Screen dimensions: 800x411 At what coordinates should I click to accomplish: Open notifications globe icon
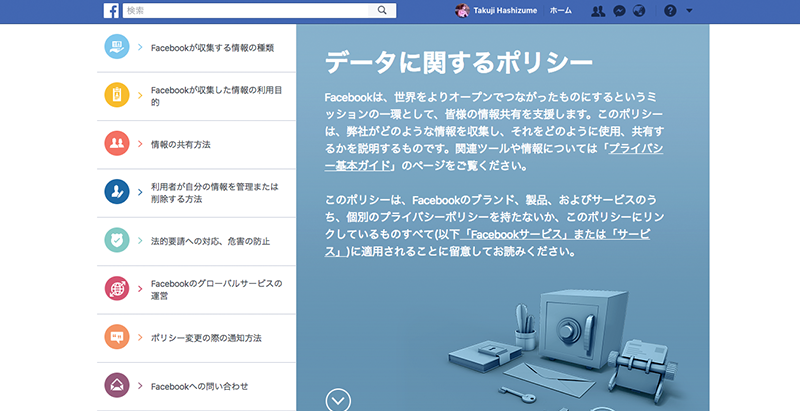click(x=639, y=11)
